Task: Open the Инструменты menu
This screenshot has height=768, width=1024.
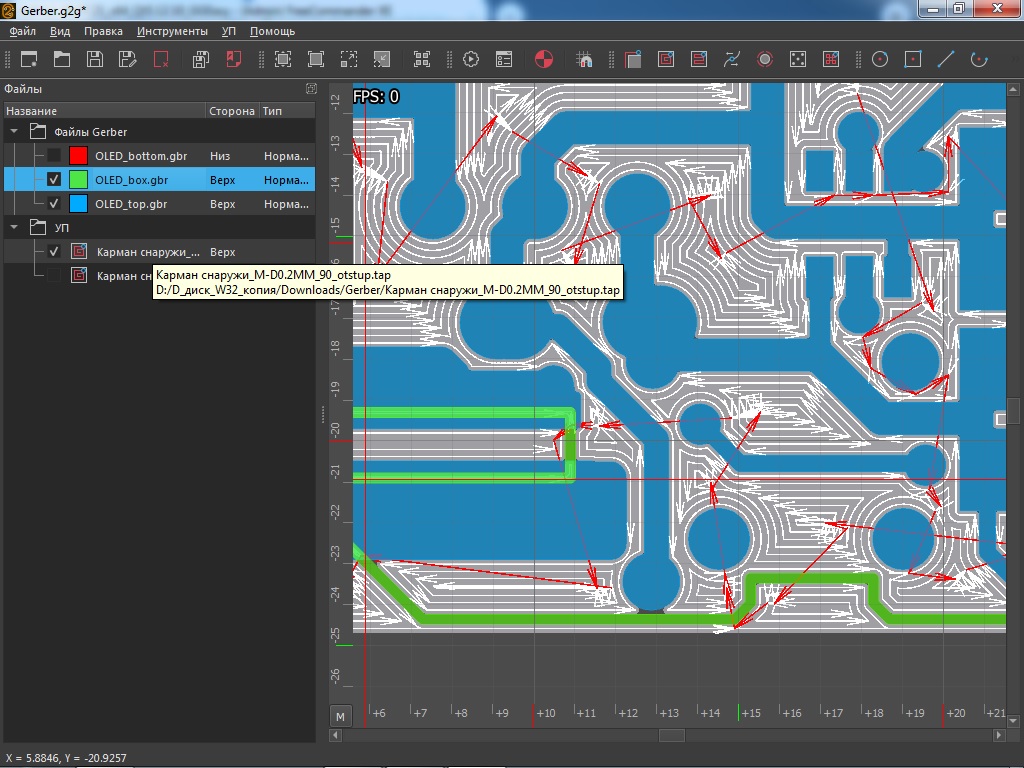Action: point(172,31)
